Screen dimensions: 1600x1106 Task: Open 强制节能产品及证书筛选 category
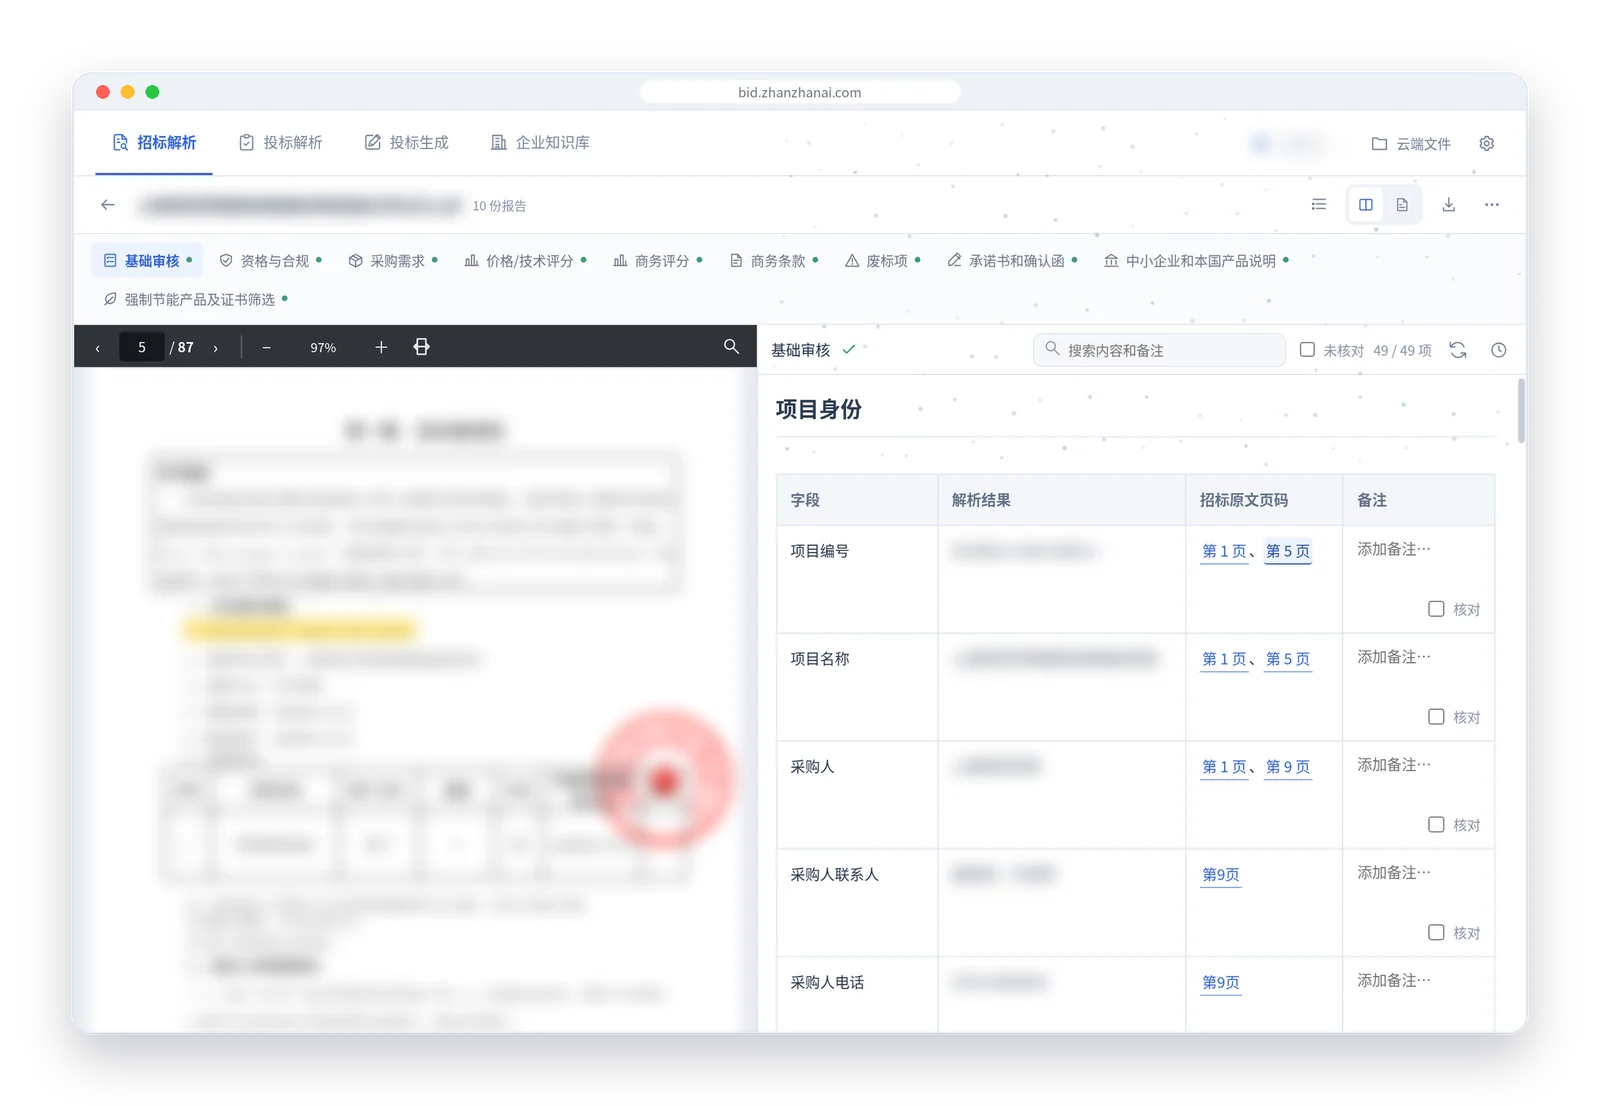pyautogui.click(x=195, y=300)
